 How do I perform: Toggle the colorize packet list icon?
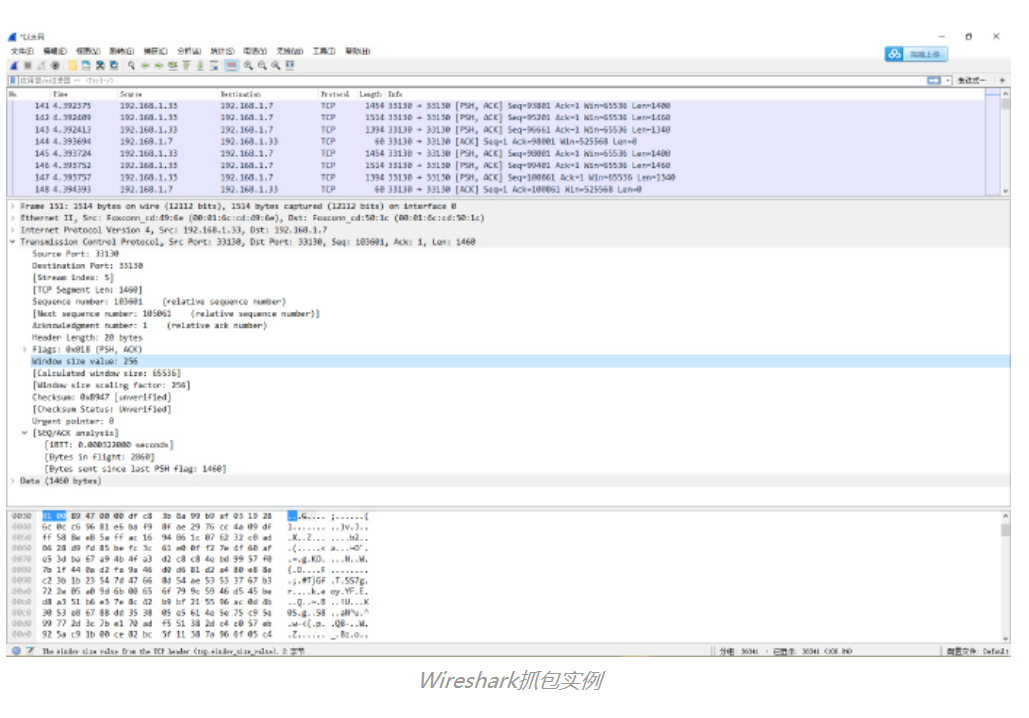coord(231,66)
